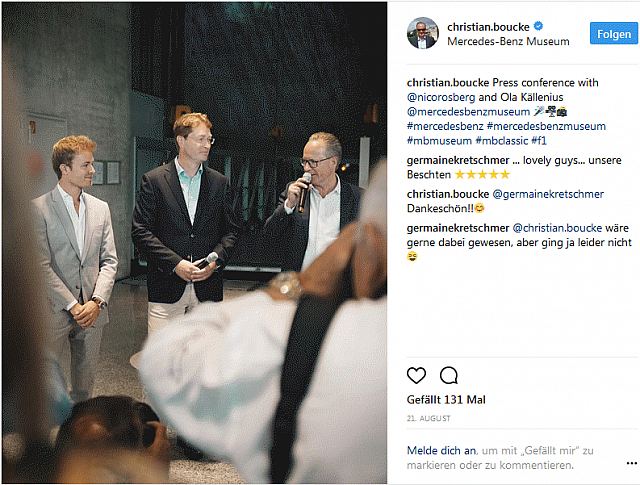
Task: Follow the account with the Folgen button
Action: click(x=613, y=34)
